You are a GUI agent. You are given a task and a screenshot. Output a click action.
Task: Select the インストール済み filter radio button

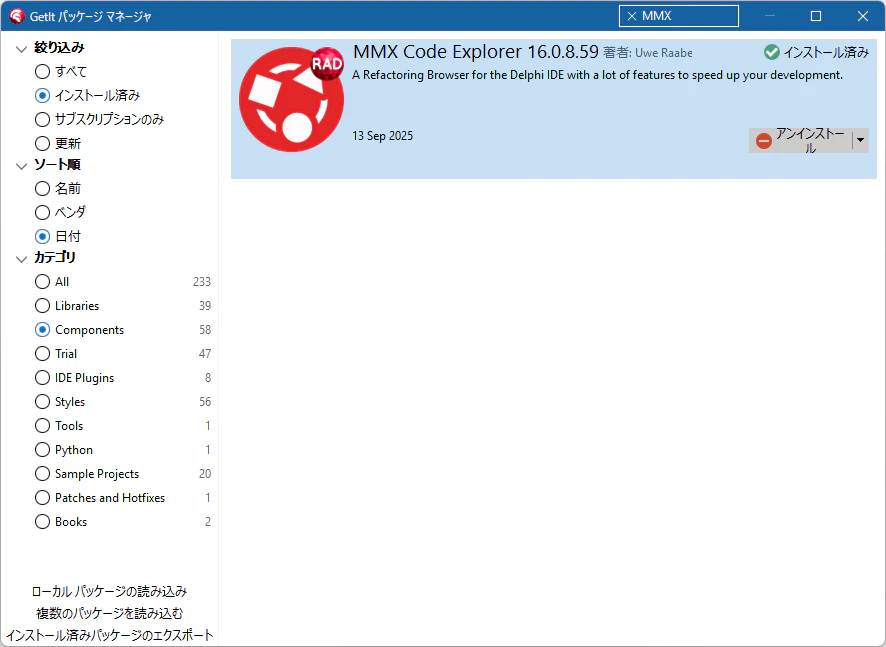(42, 95)
